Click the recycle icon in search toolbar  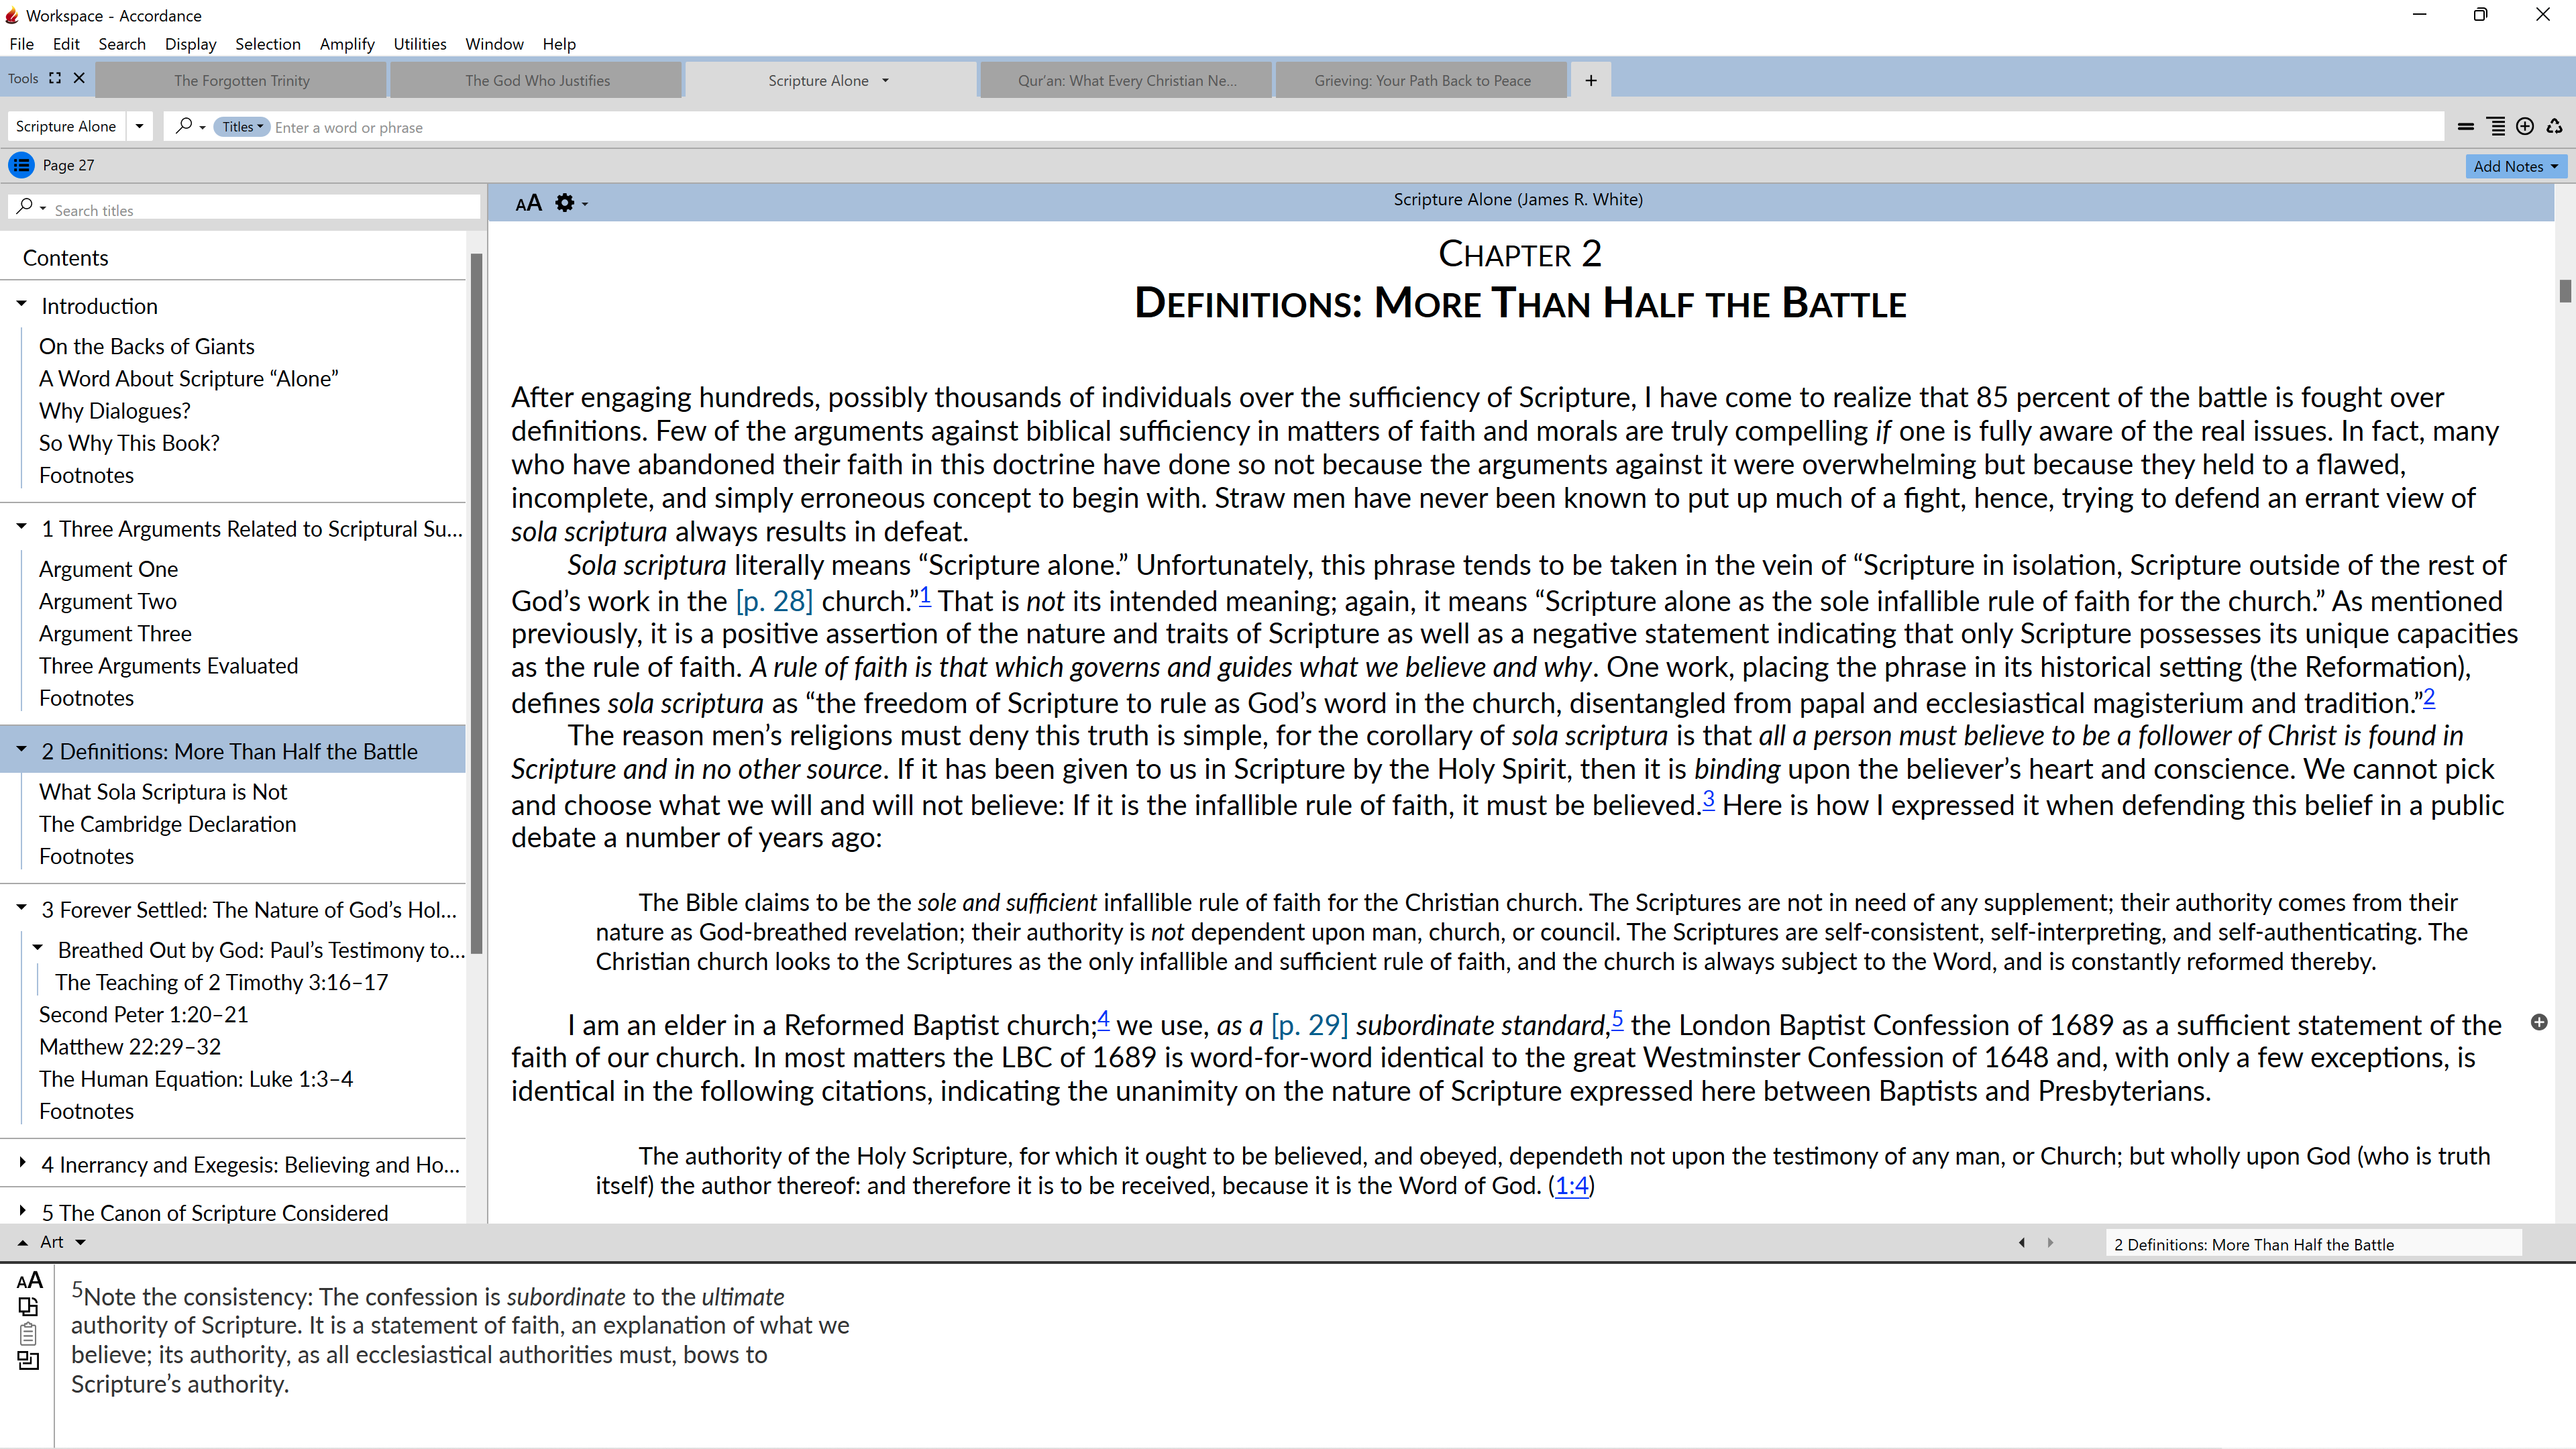click(x=2554, y=126)
